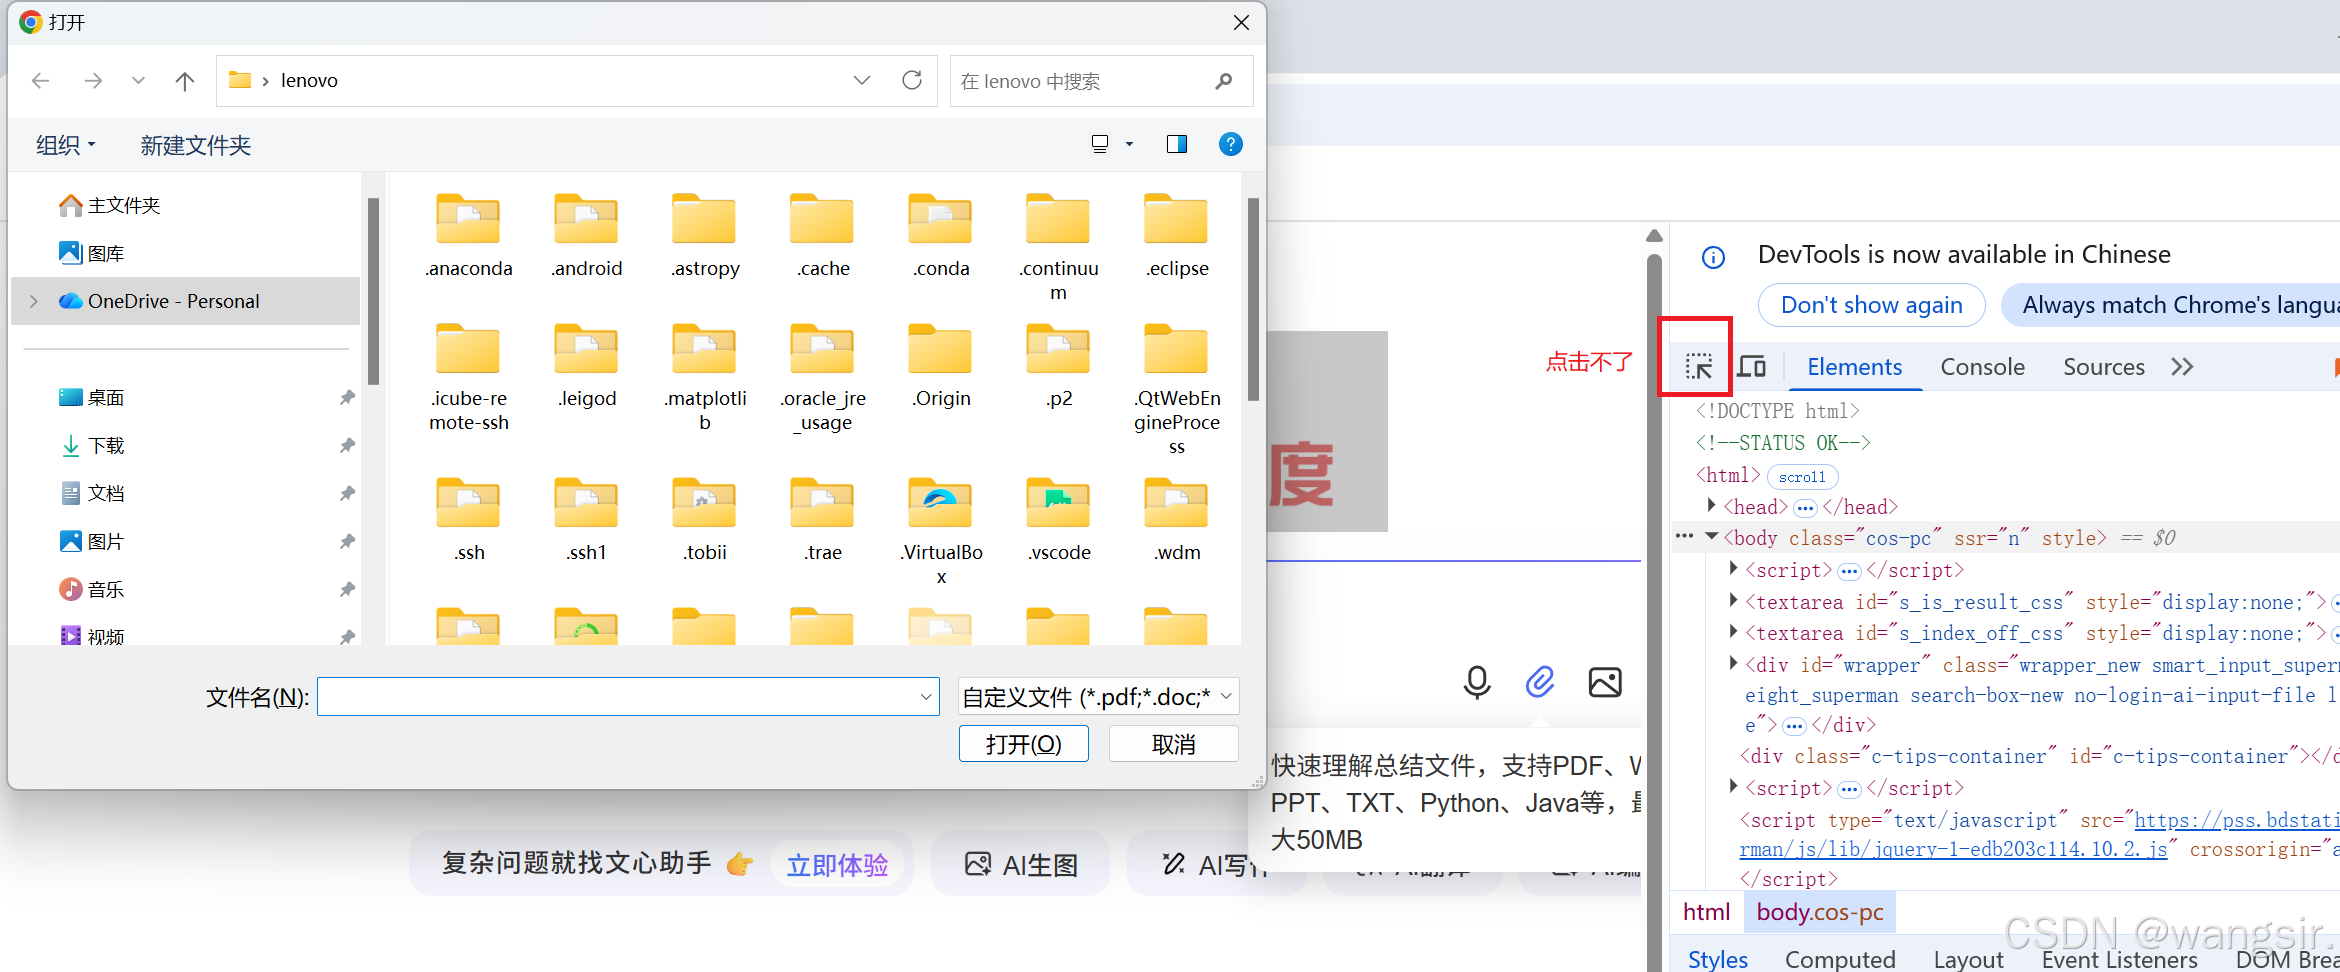
Task: Click 立即体验 link
Action: tap(837, 865)
